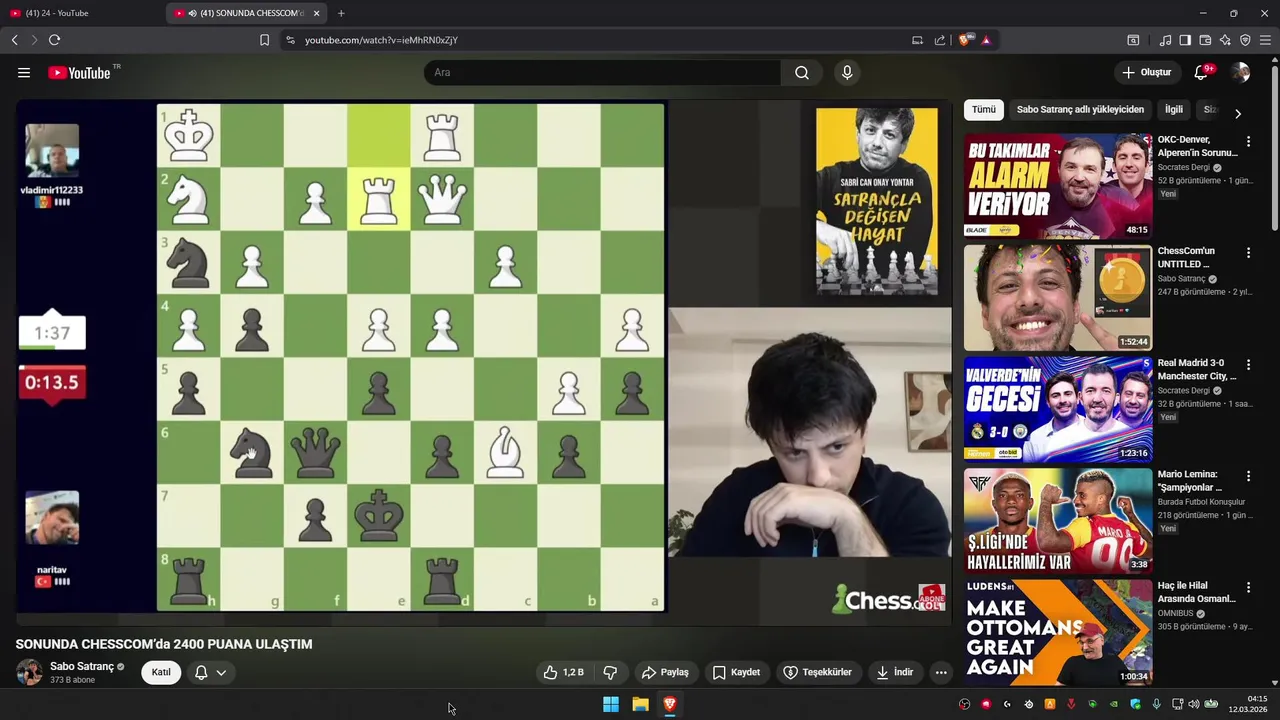The width and height of the screenshot is (1280, 720).
Task: Click the Paylaş share button
Action: click(x=665, y=672)
